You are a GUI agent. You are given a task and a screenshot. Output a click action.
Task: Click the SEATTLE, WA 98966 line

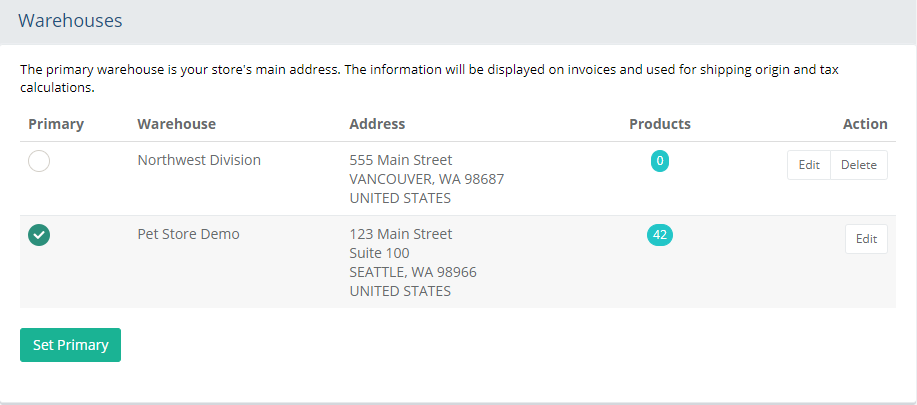point(413,272)
